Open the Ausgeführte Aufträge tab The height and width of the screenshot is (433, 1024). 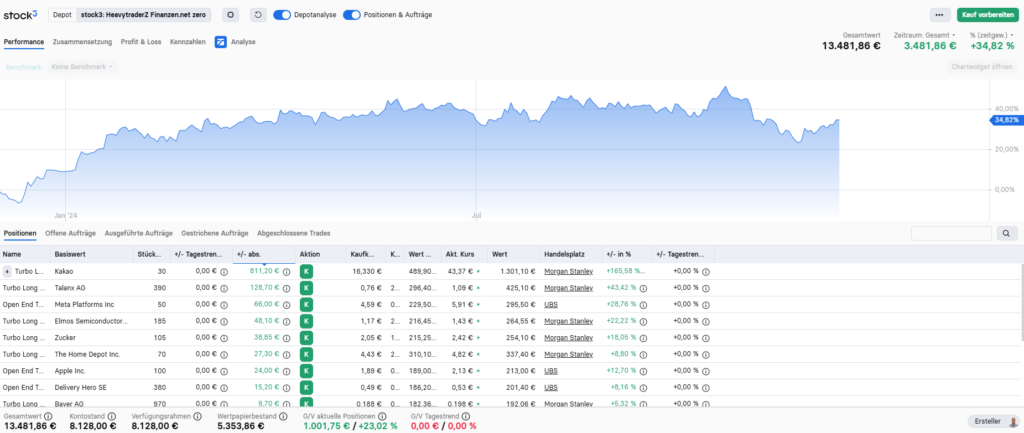pyautogui.click(x=138, y=233)
